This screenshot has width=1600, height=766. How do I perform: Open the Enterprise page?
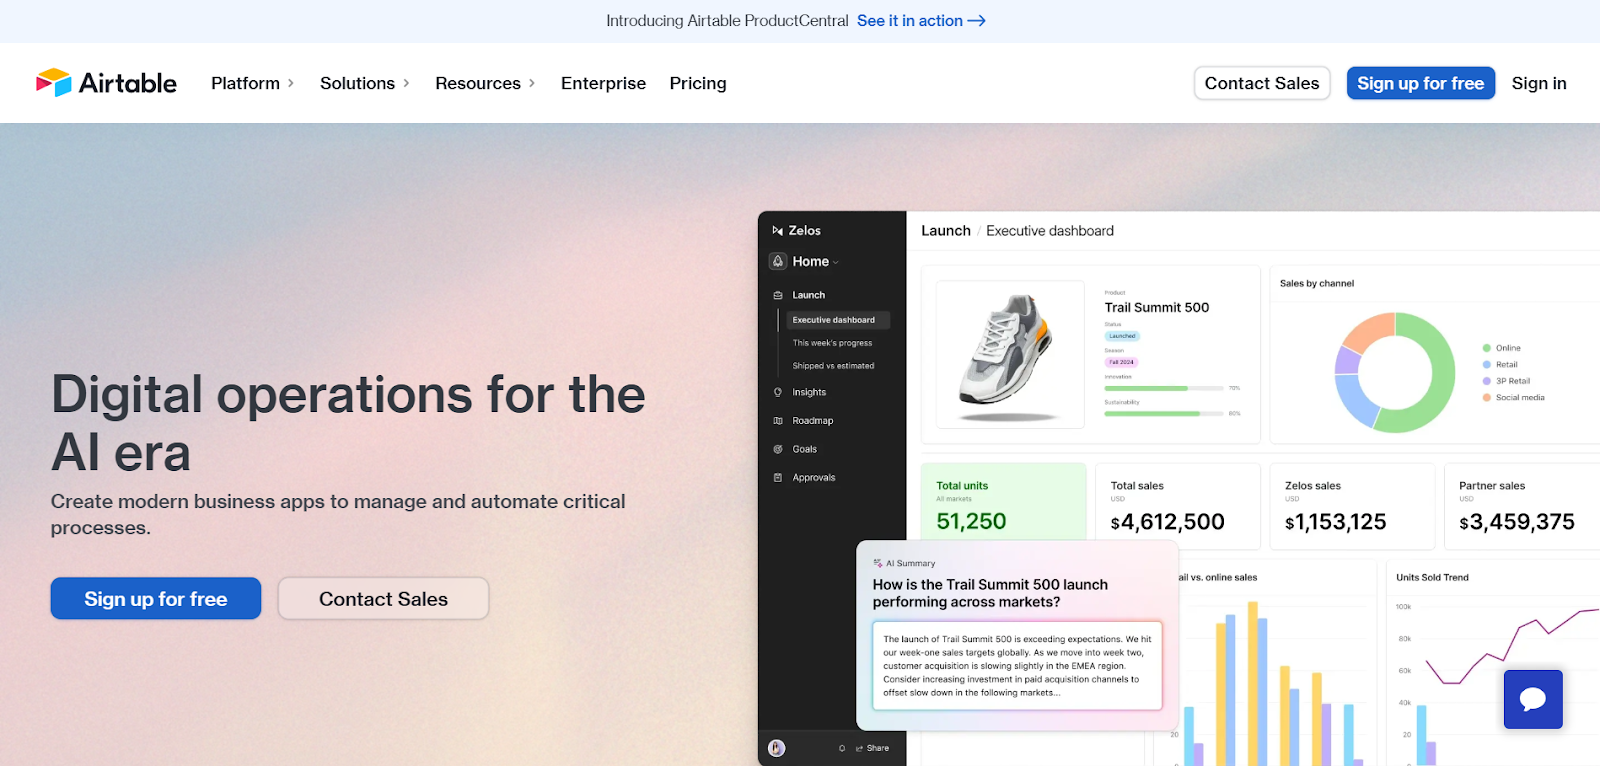point(603,83)
